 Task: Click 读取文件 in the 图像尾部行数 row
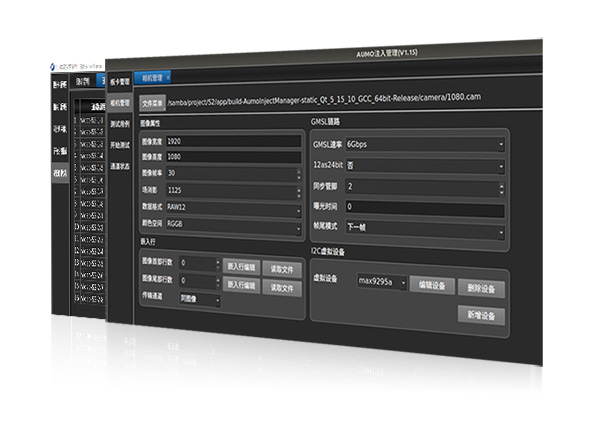(282, 288)
